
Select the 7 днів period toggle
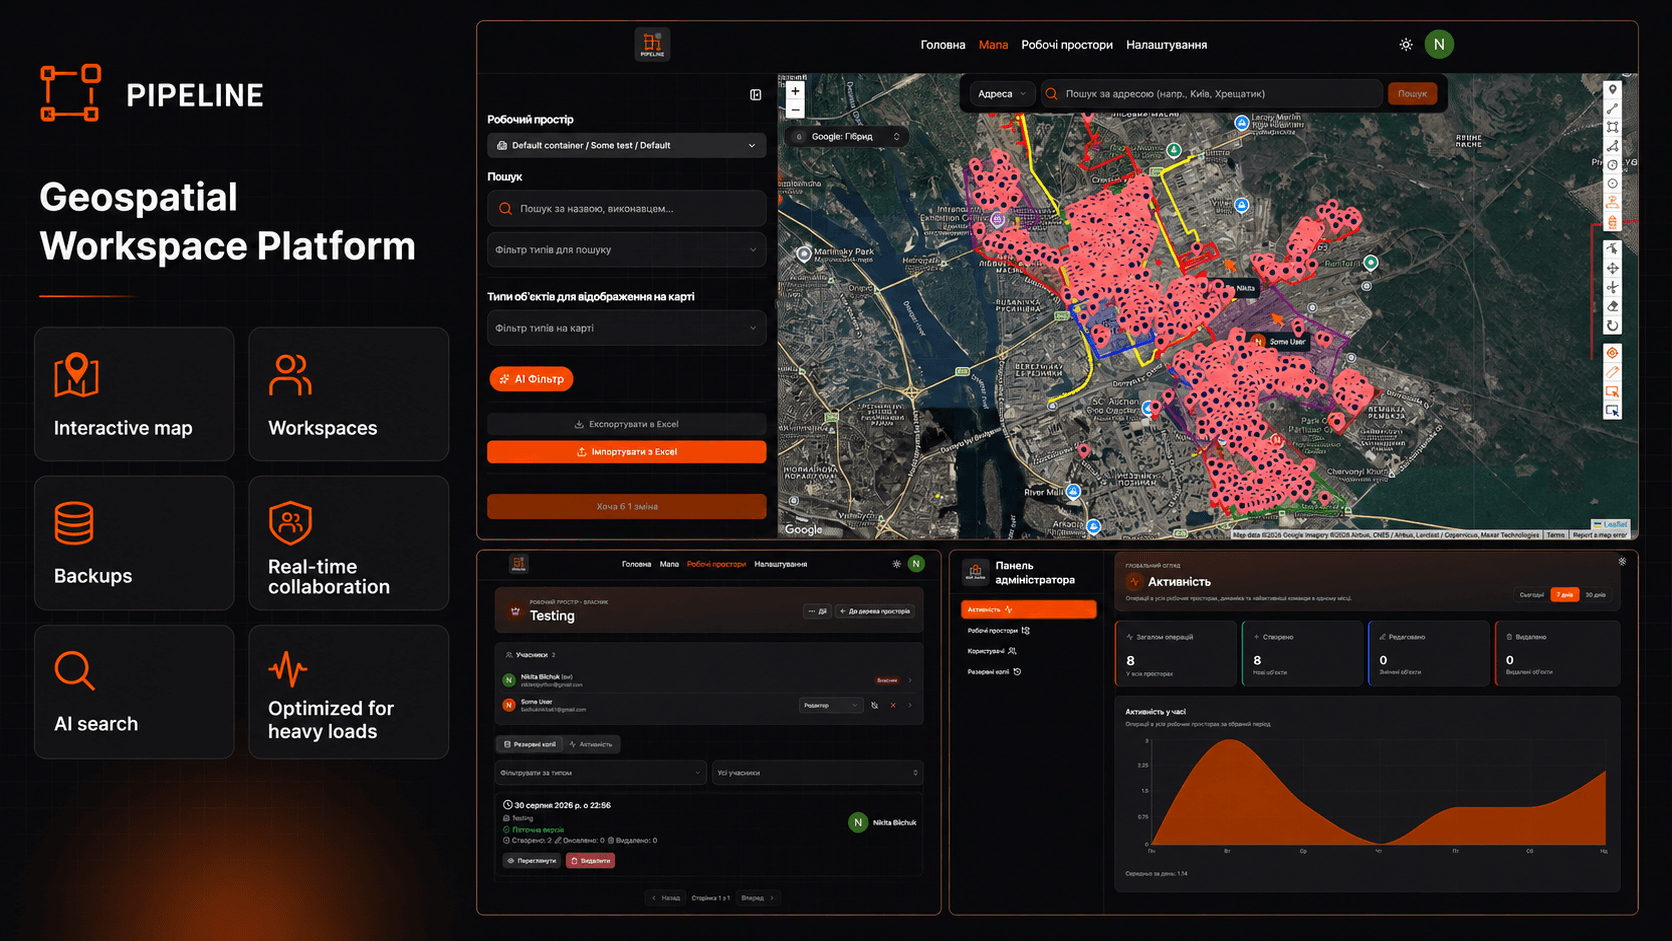[x=1565, y=595]
